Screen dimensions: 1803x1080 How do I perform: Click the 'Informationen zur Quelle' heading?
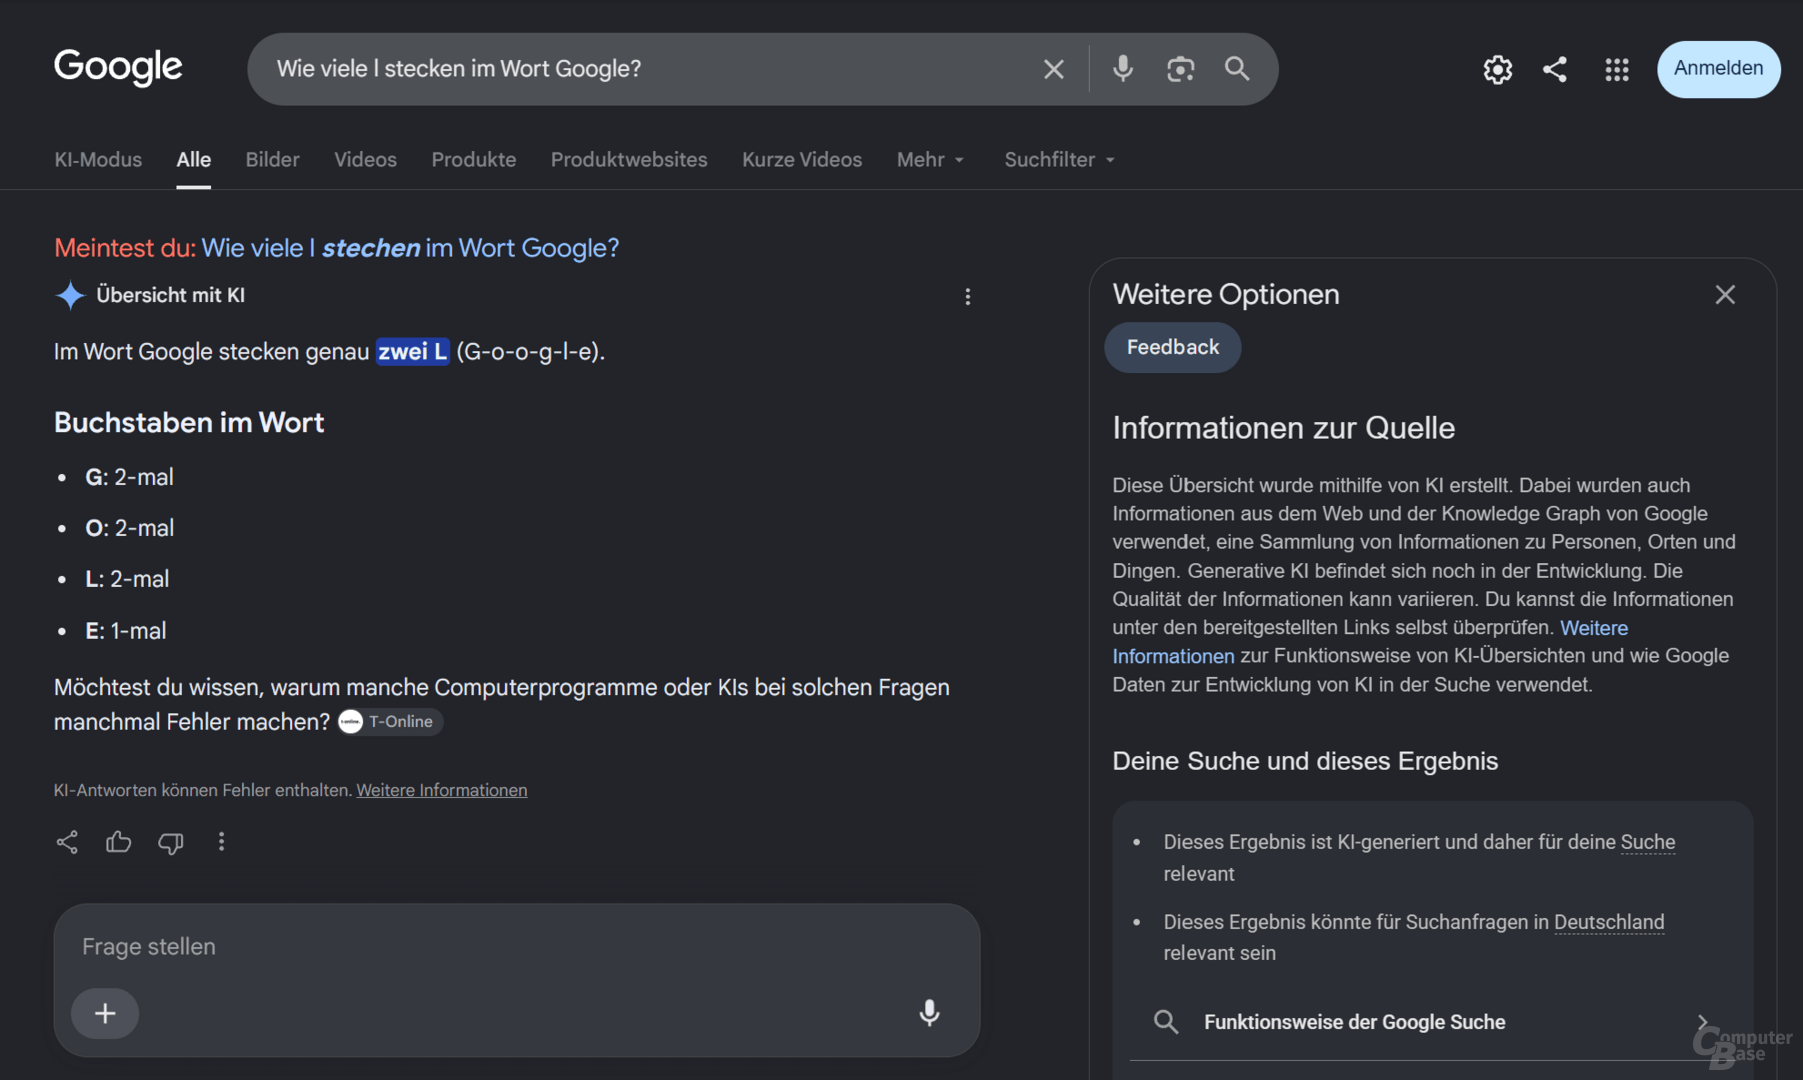pos(1283,428)
